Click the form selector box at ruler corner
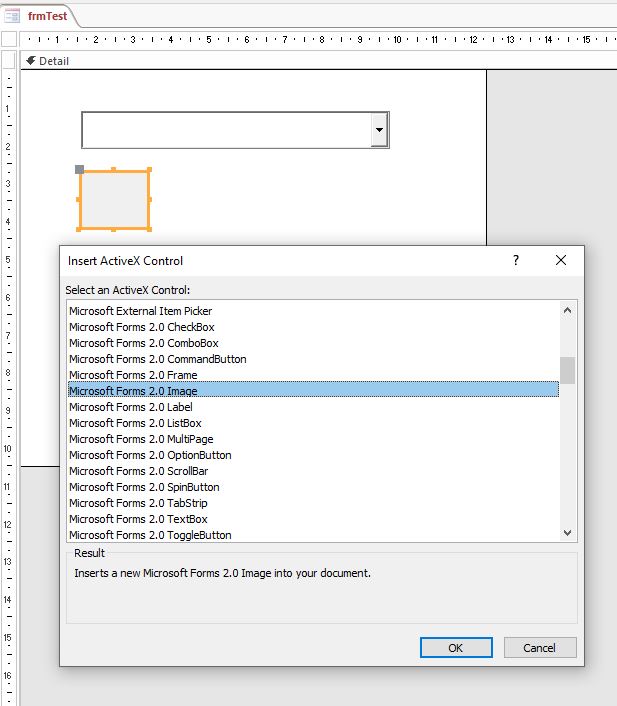This screenshot has height=706, width=617. (9, 39)
